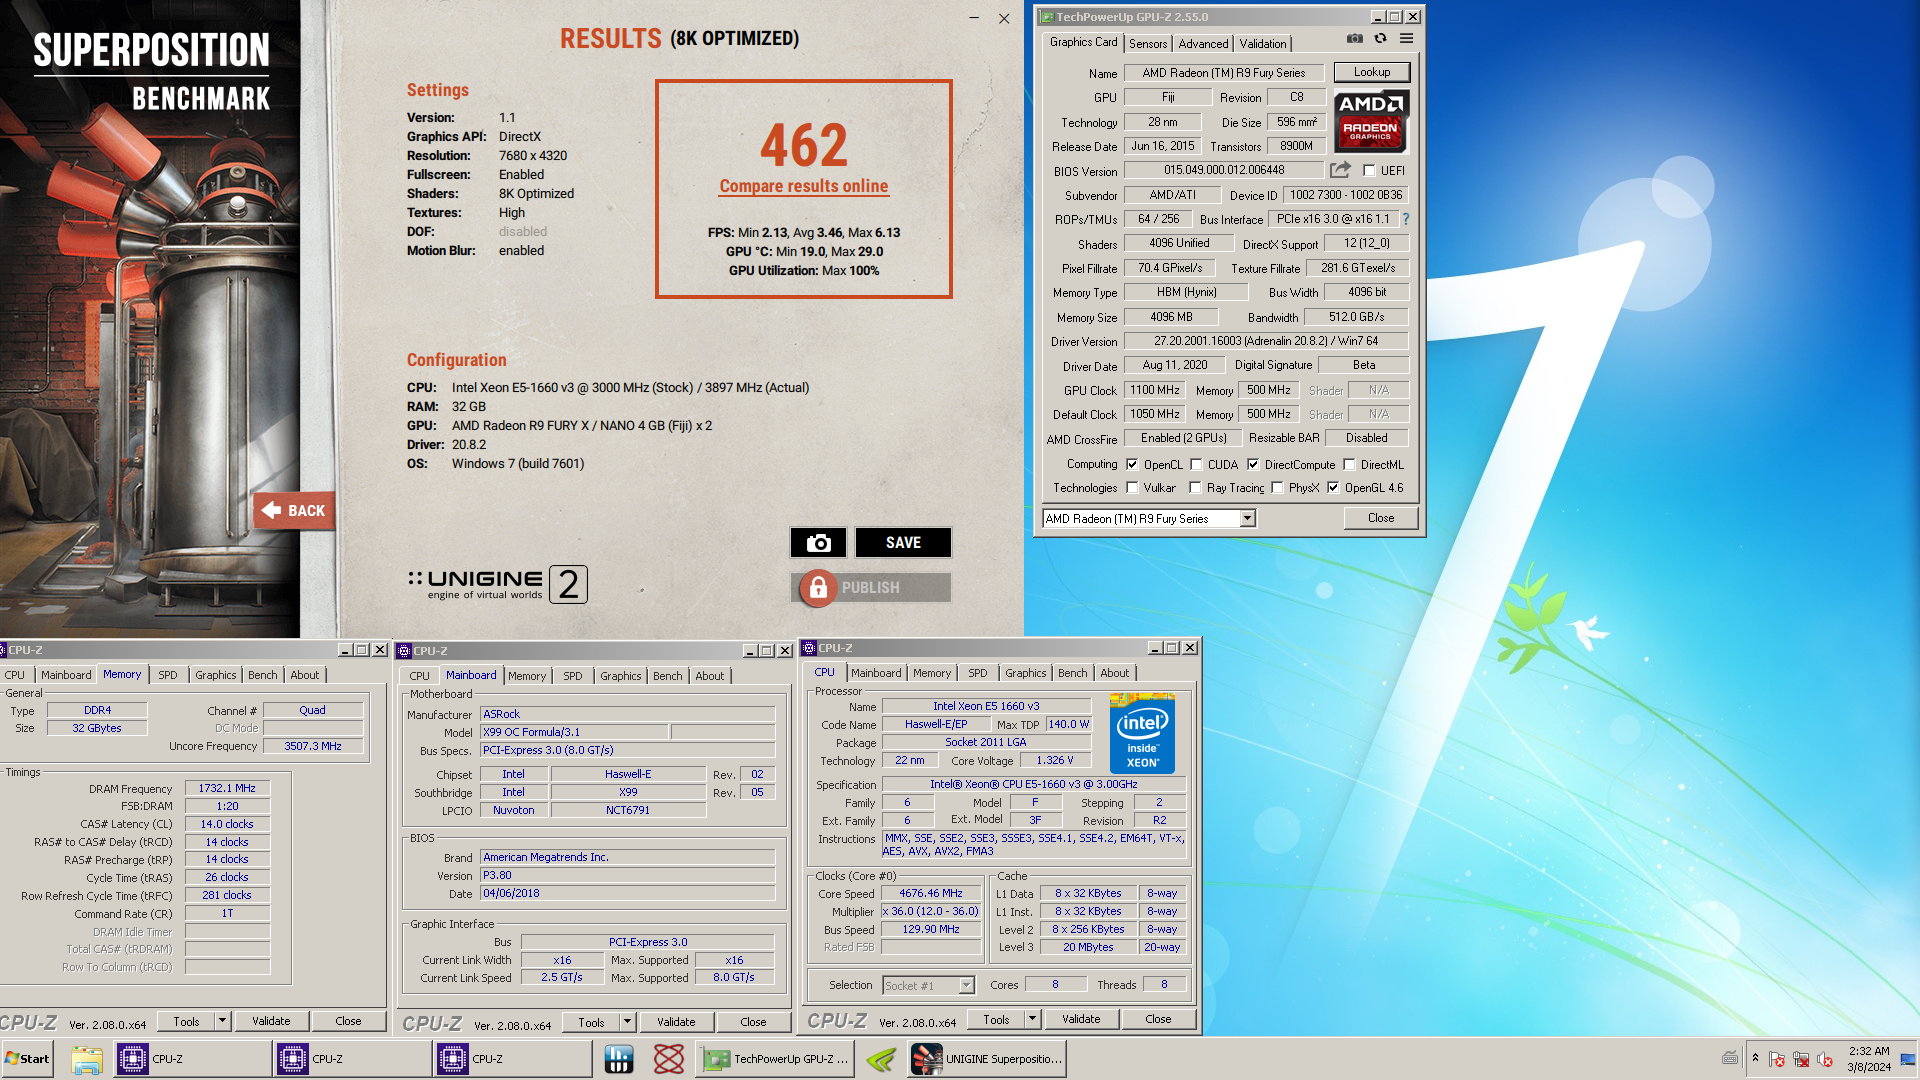
Task: Click About tab in Memory CPU-Z window
Action: pos(305,675)
